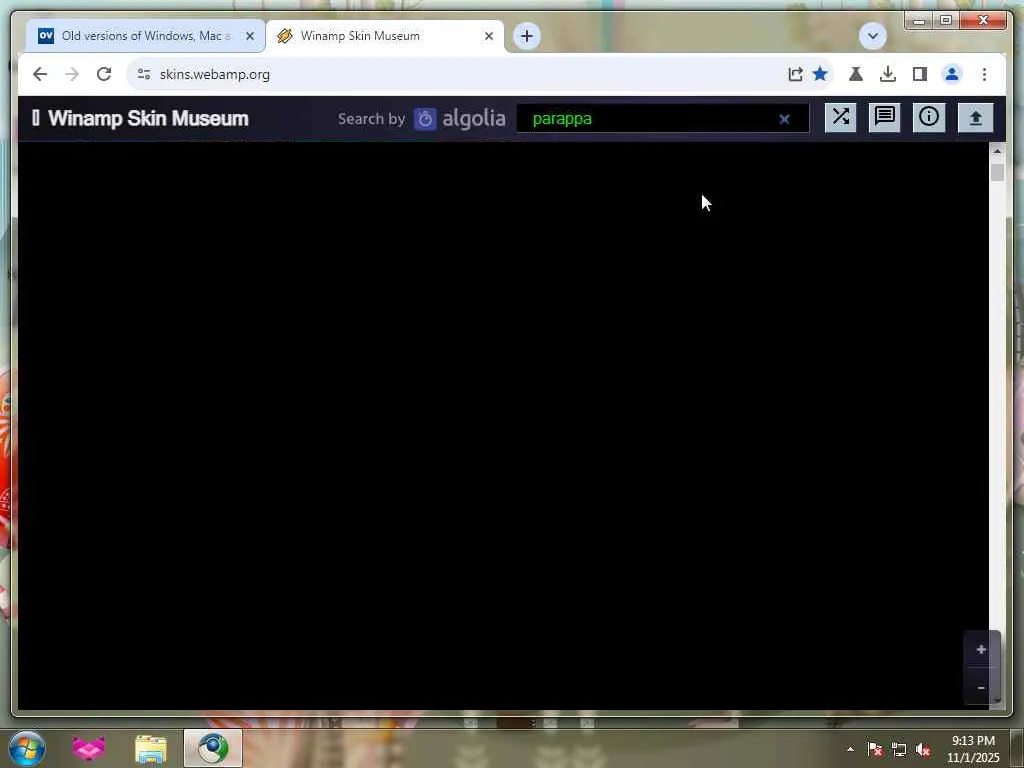Click the upload skin icon
The width and height of the screenshot is (1024, 768).
pos(975,118)
